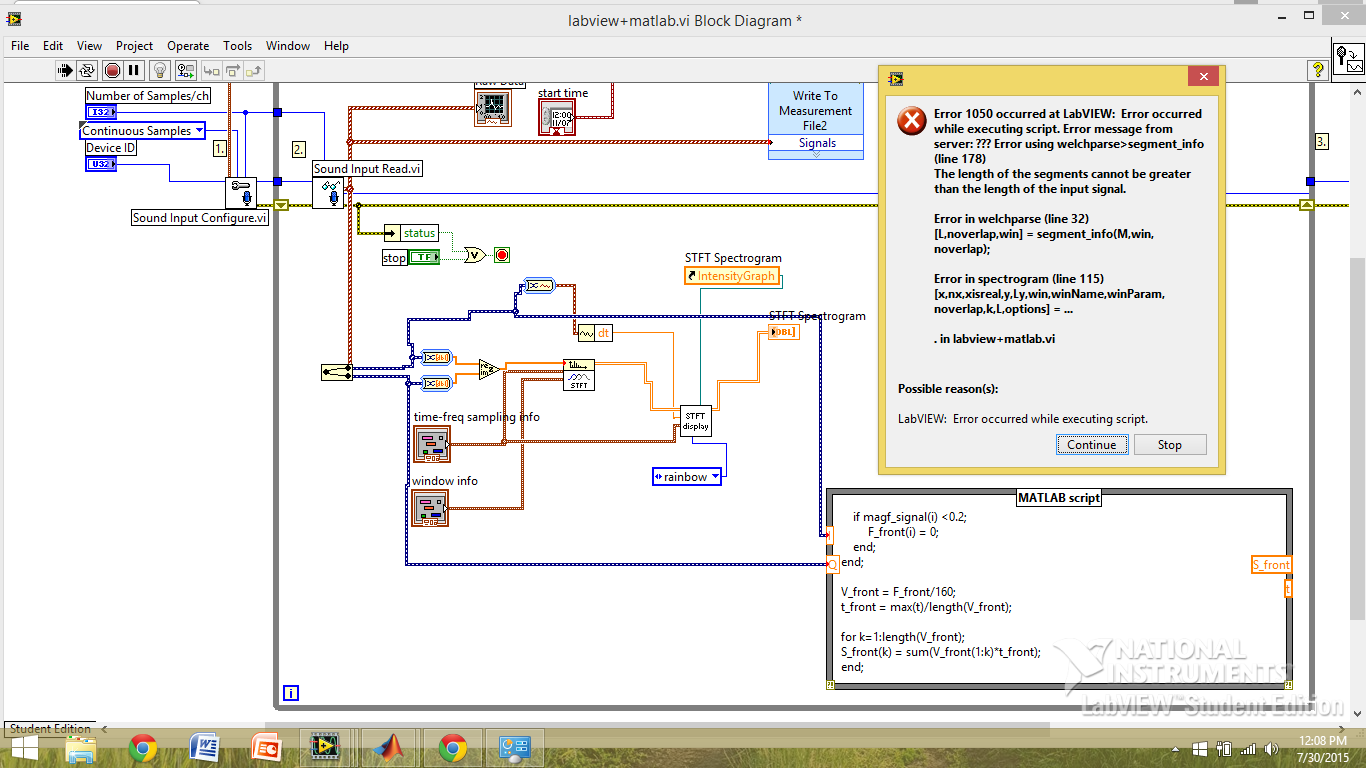Click the Windows Start button
The image size is (1366, 768).
pyautogui.click(x=23, y=748)
